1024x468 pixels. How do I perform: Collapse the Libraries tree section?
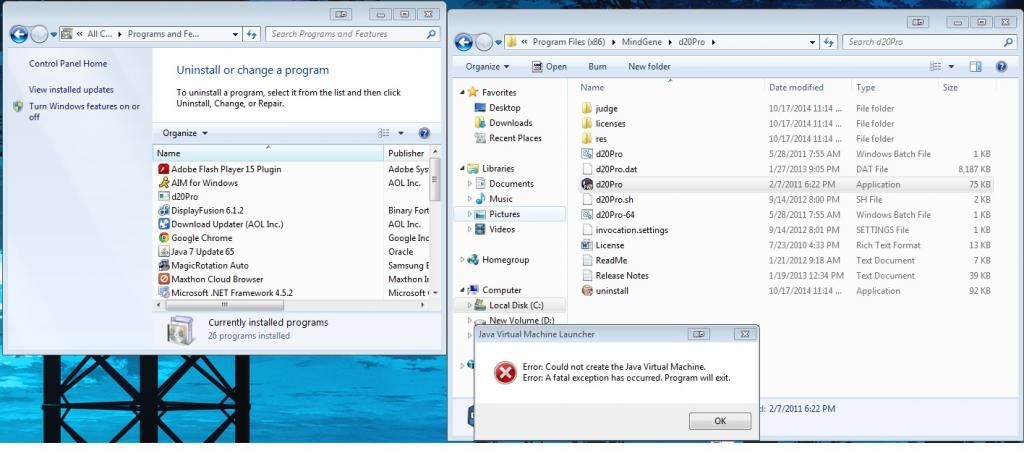click(463, 168)
